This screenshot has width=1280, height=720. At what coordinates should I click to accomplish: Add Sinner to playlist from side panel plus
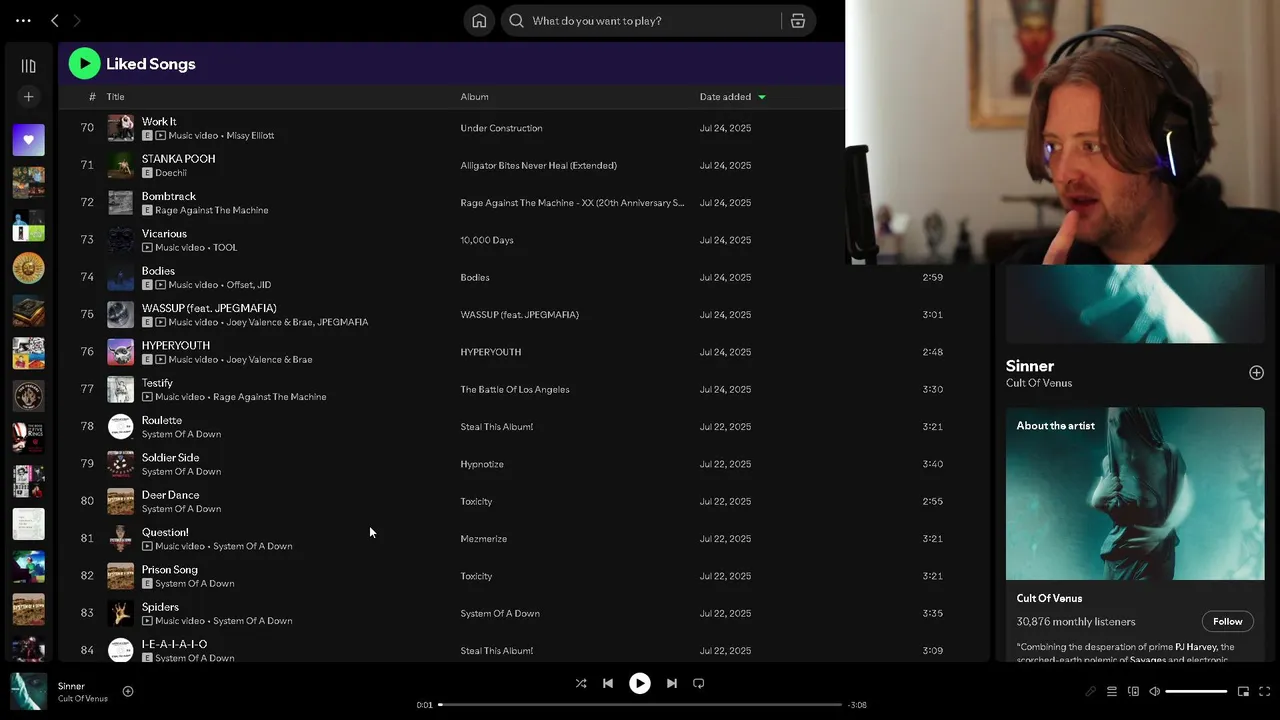click(1256, 373)
